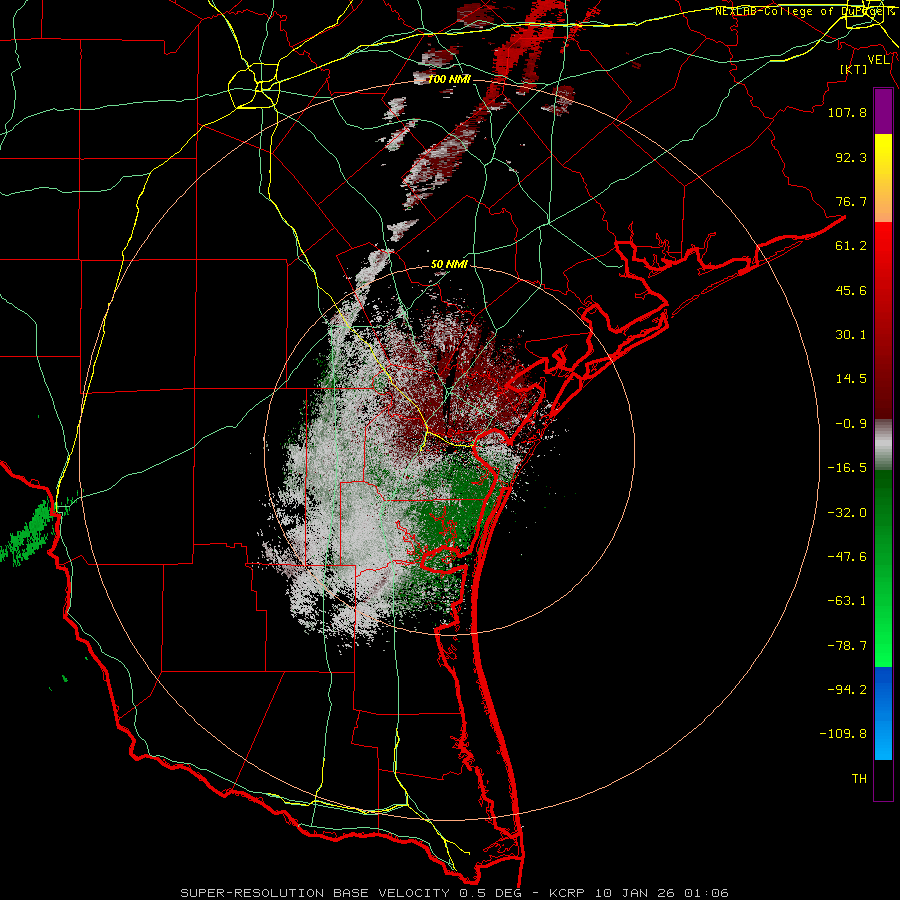This screenshot has width=900, height=900.
Task: Click the -47.6 legend value
Action: click(847, 557)
